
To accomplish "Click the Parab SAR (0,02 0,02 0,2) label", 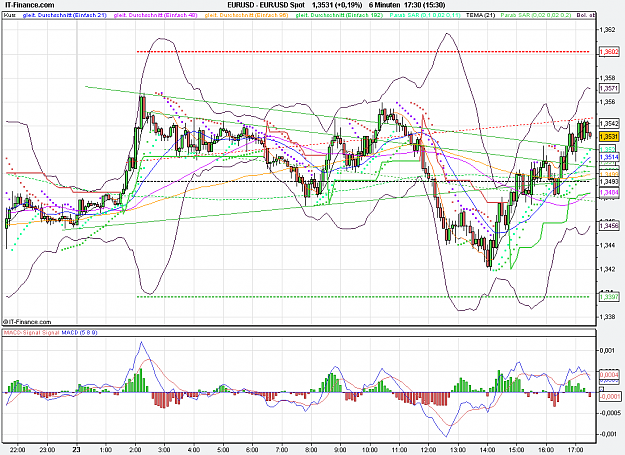I will click(x=536, y=15).
